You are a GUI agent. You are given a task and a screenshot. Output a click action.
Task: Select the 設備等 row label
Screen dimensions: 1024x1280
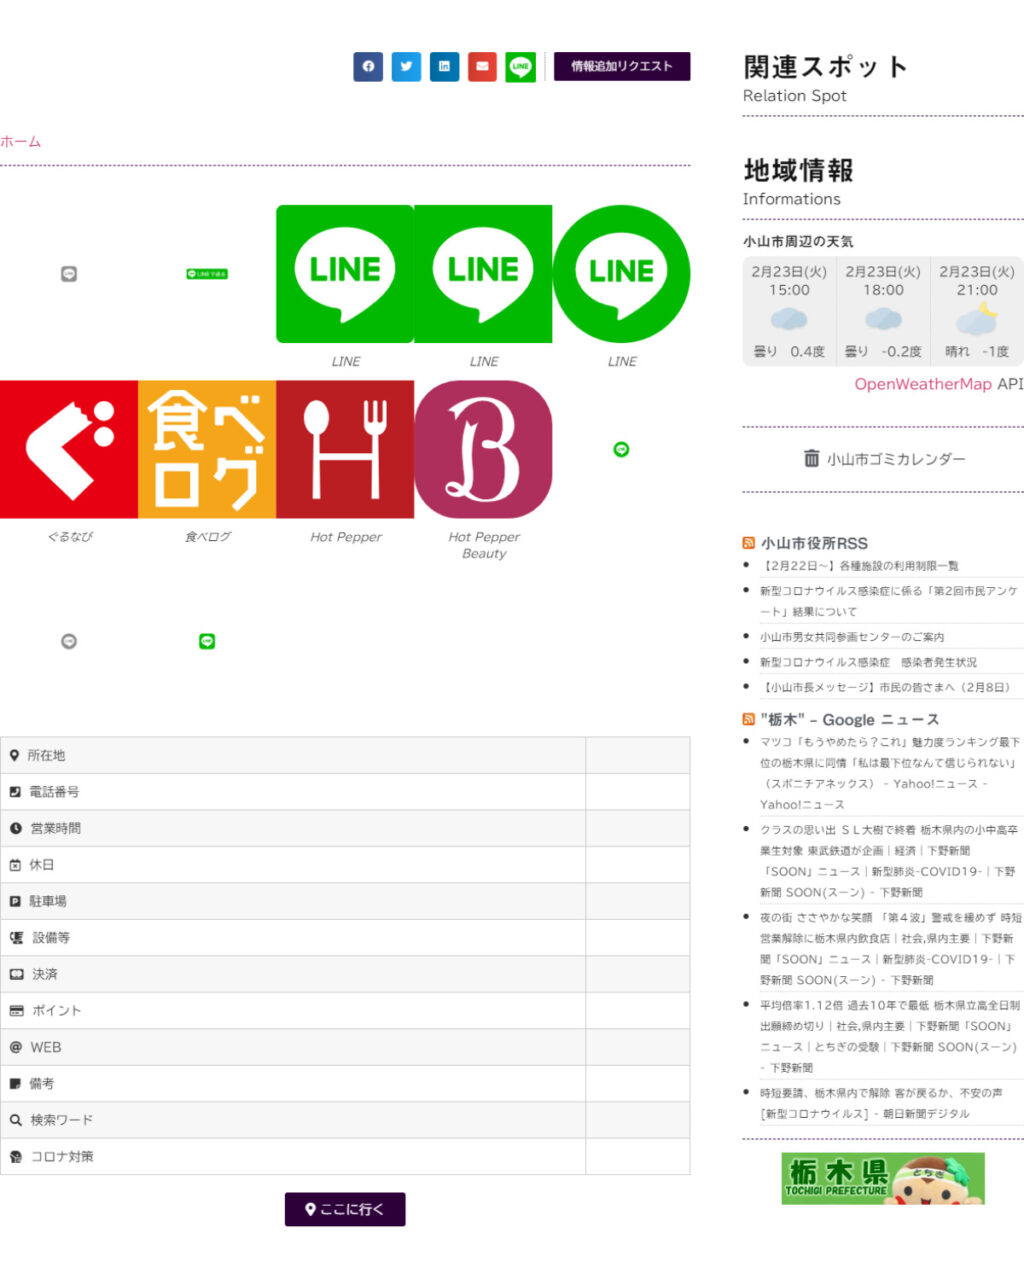coord(51,938)
